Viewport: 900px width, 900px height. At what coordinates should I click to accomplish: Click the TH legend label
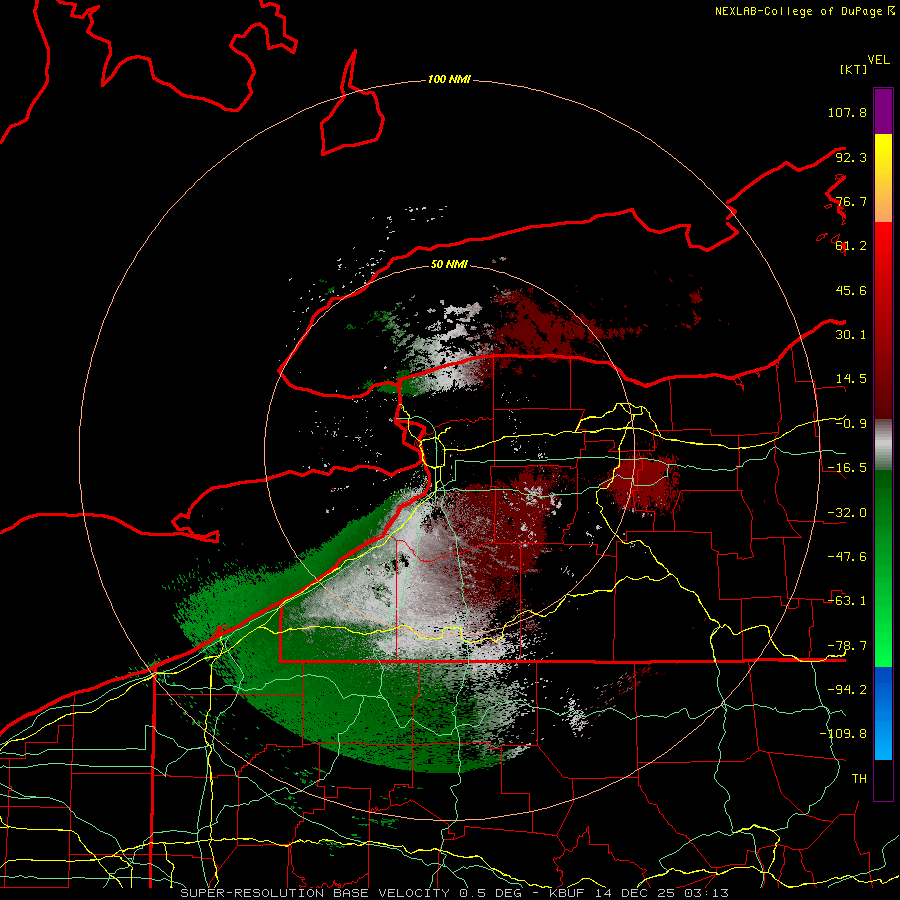click(x=859, y=779)
